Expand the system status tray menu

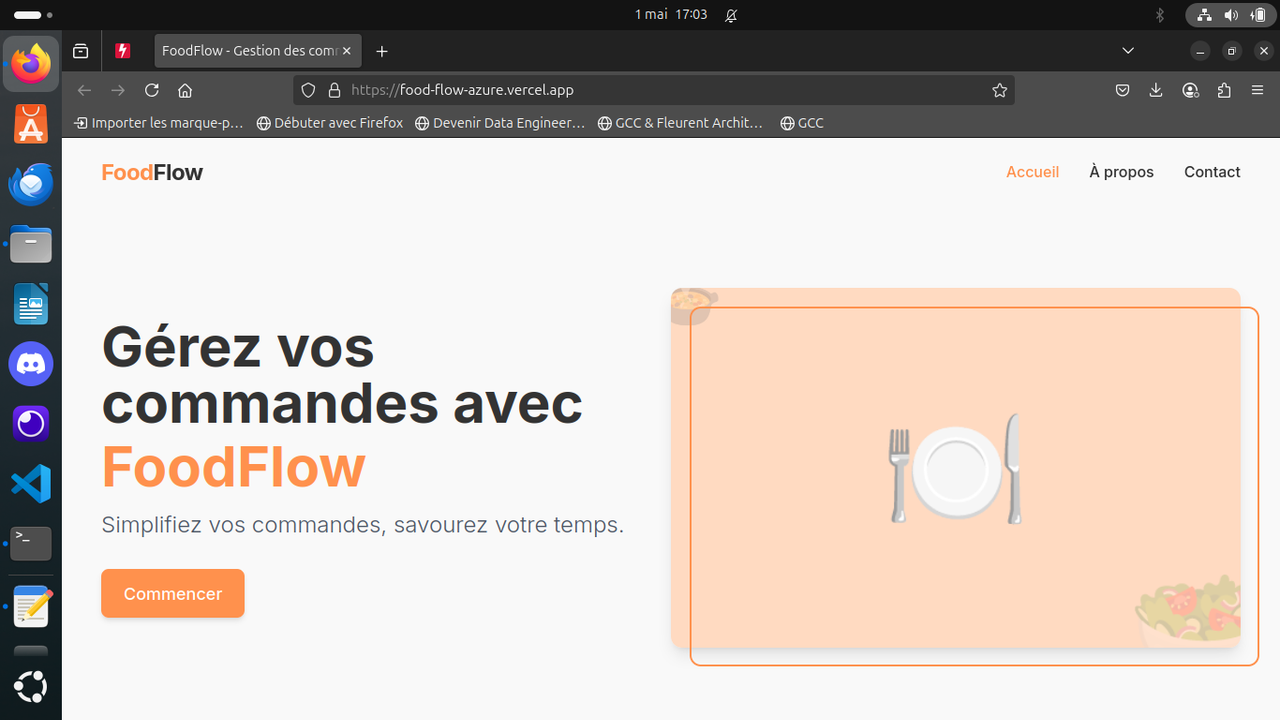tap(1228, 15)
